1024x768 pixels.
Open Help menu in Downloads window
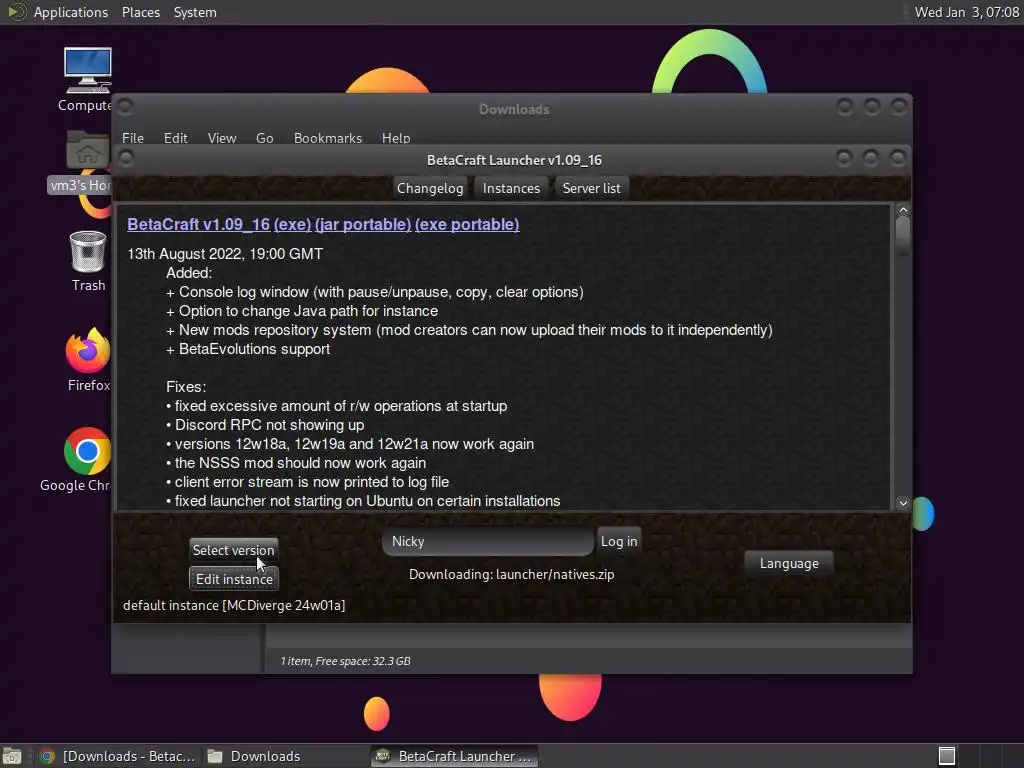[x=396, y=138]
